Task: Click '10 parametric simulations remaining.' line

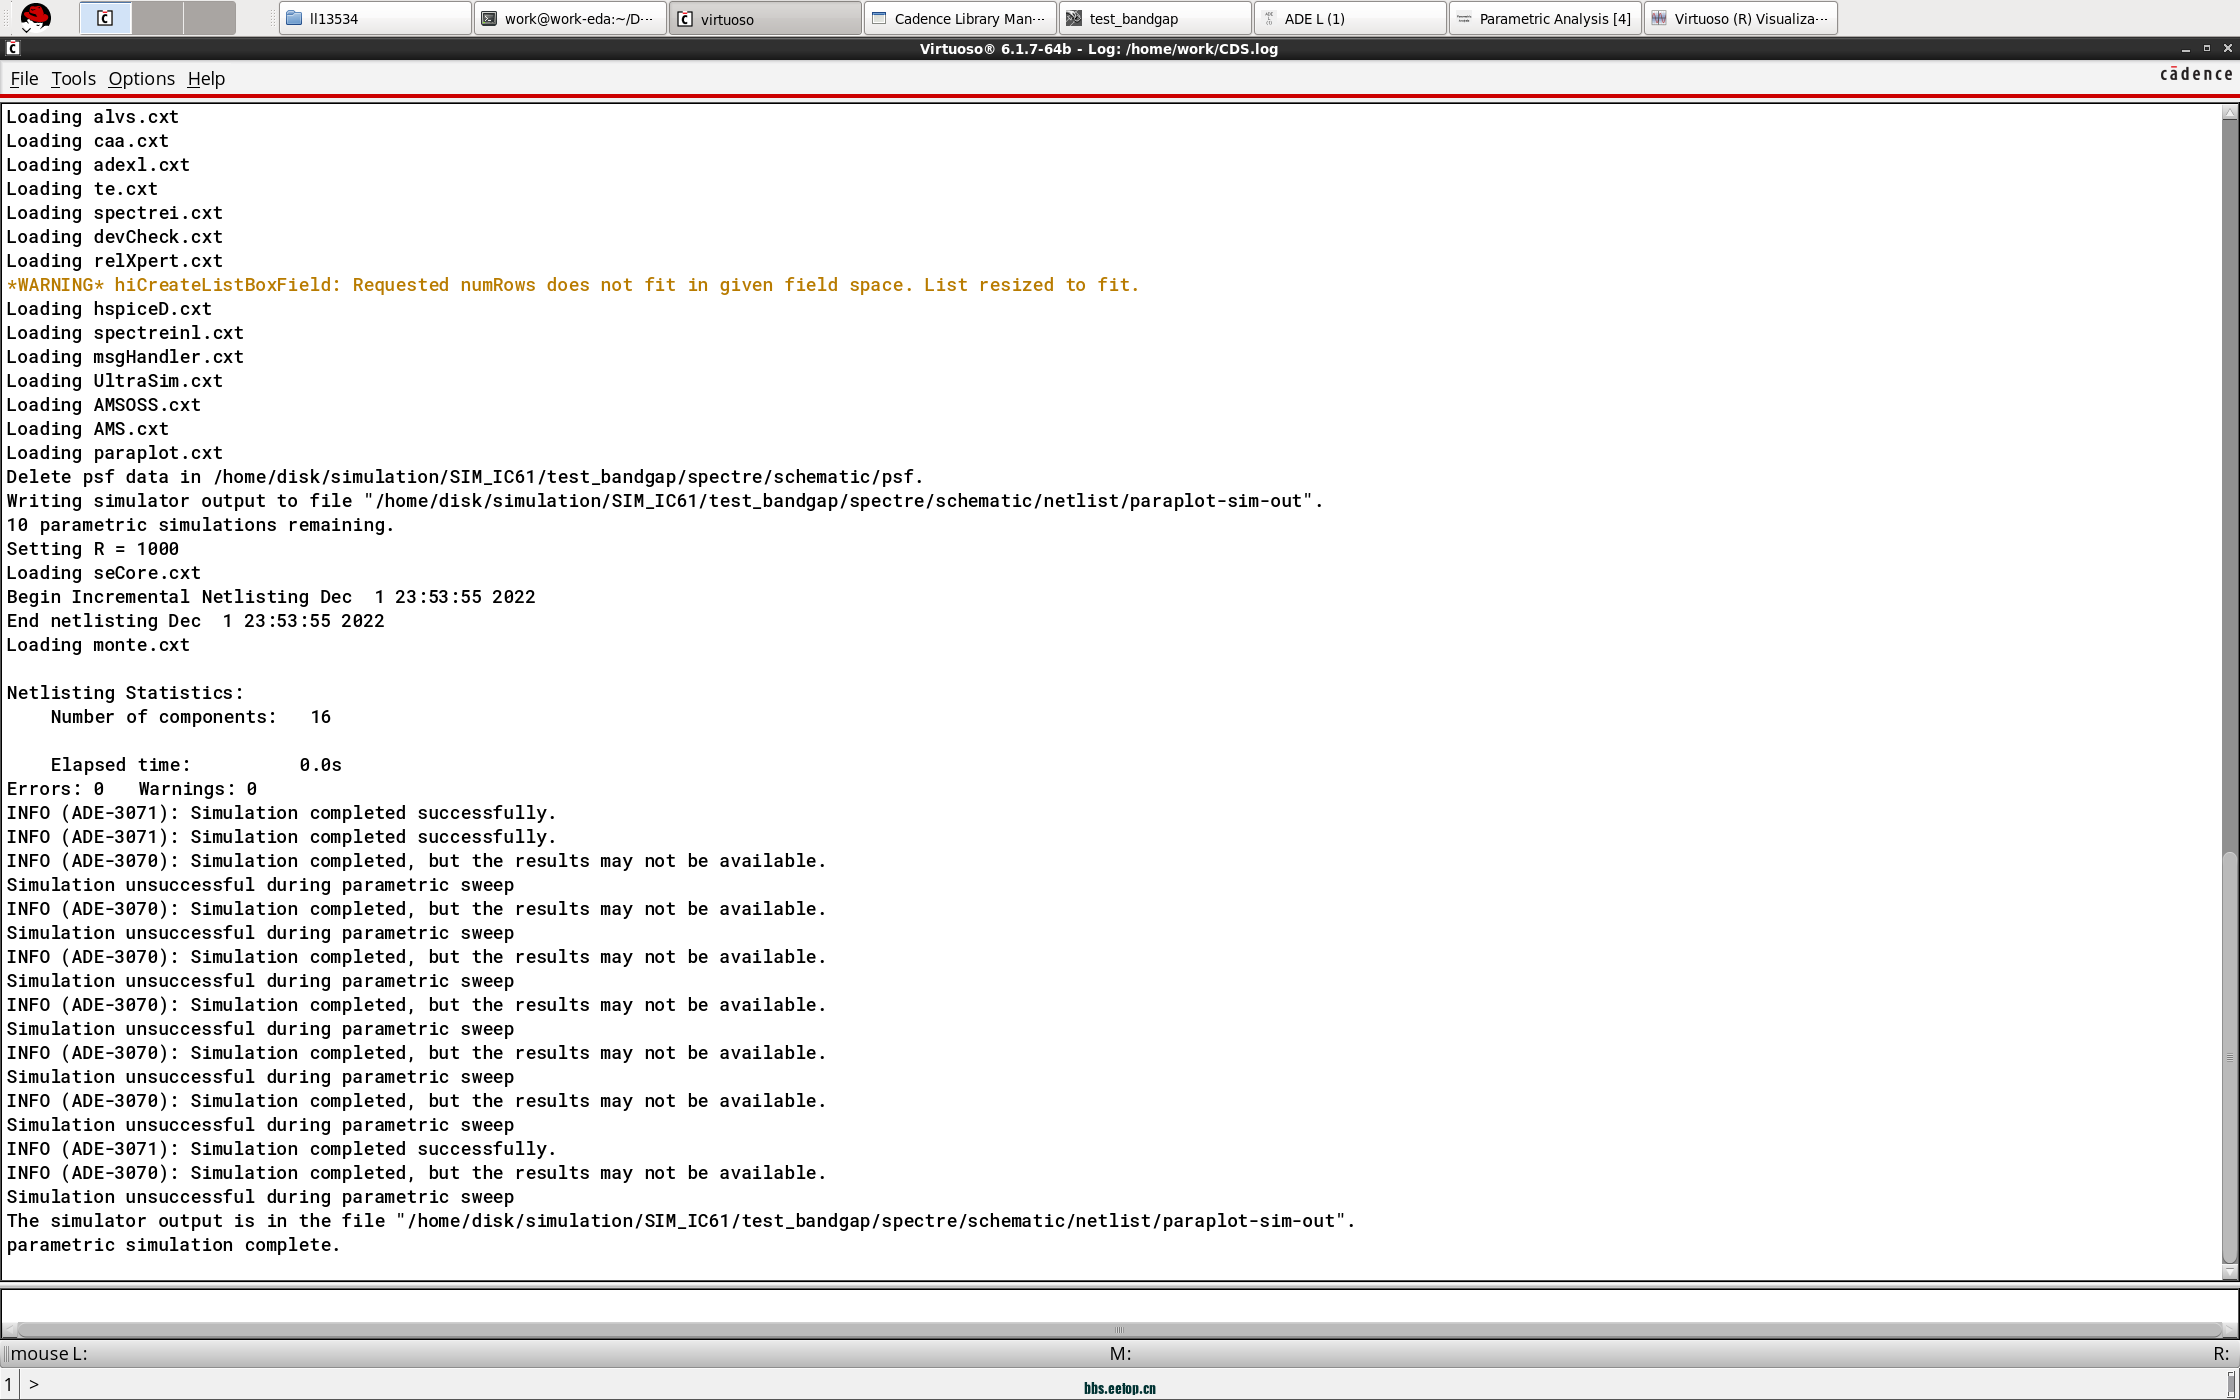Action: (200, 525)
